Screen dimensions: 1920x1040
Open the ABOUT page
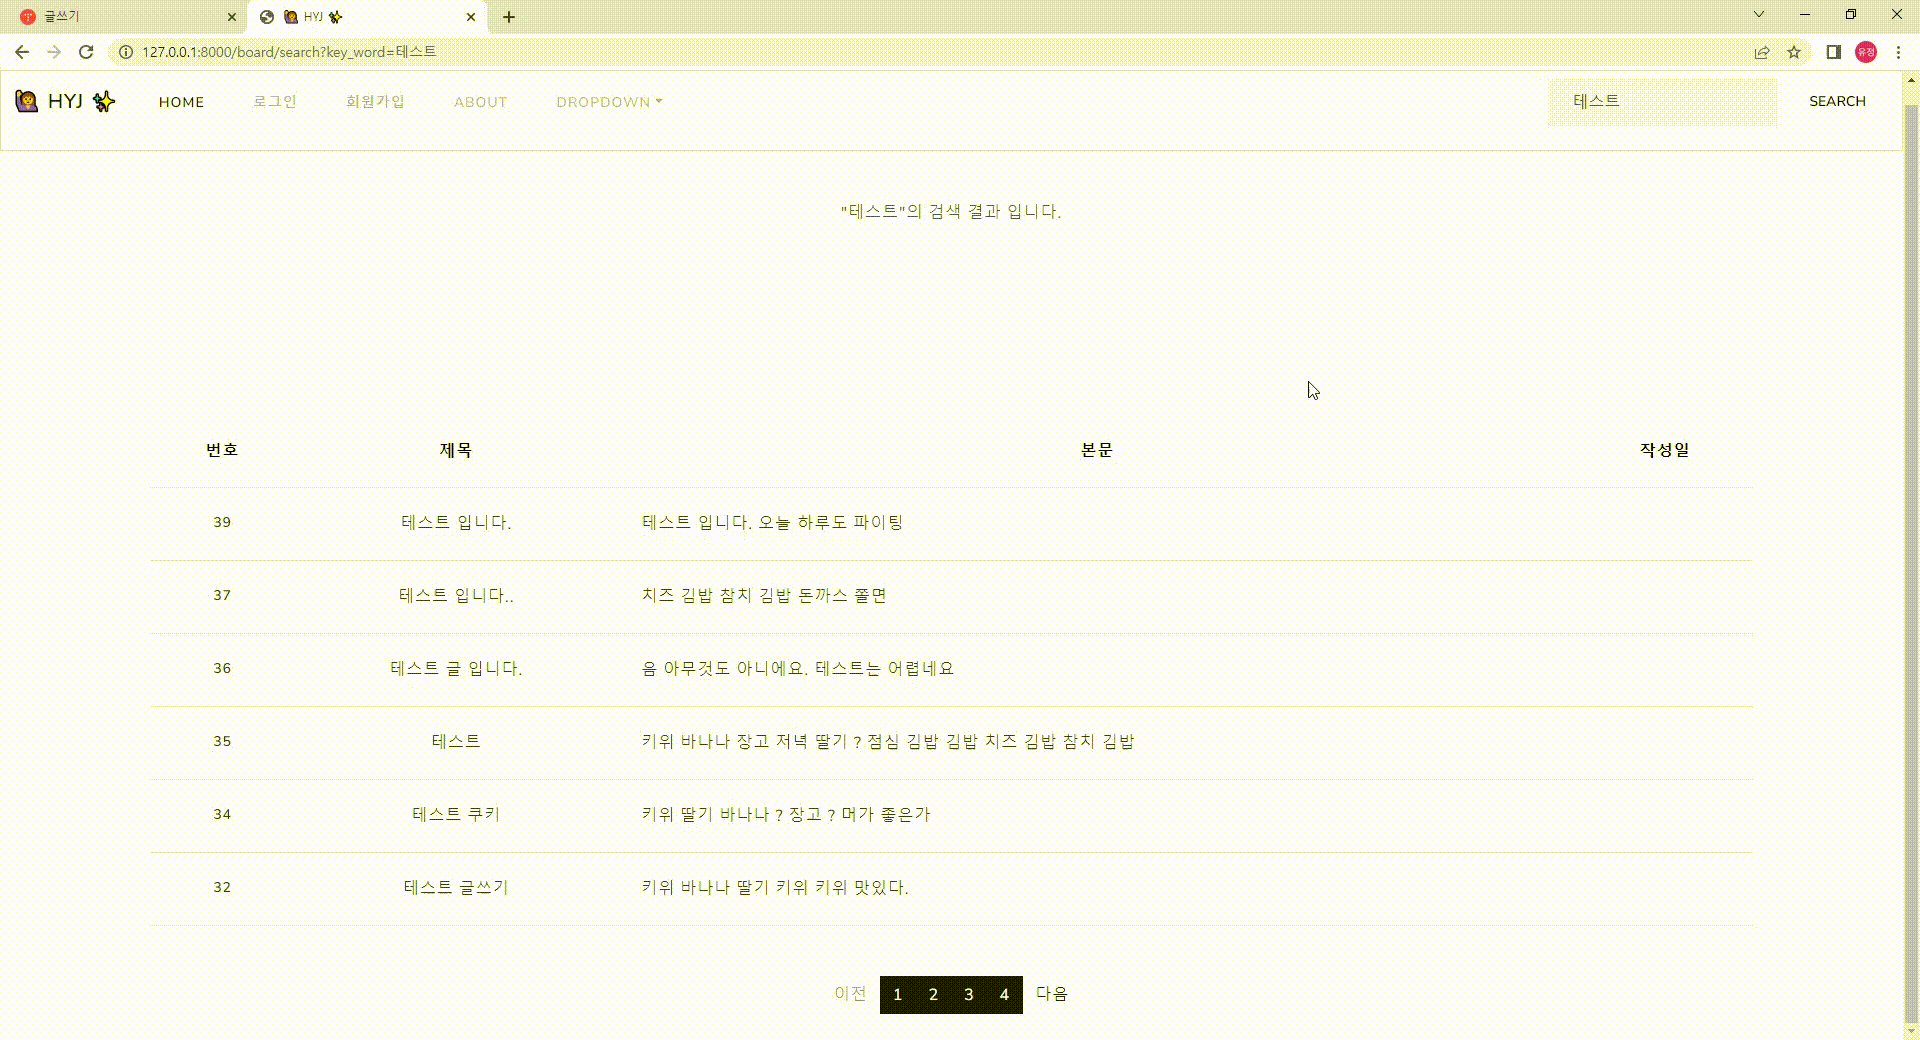coord(480,102)
